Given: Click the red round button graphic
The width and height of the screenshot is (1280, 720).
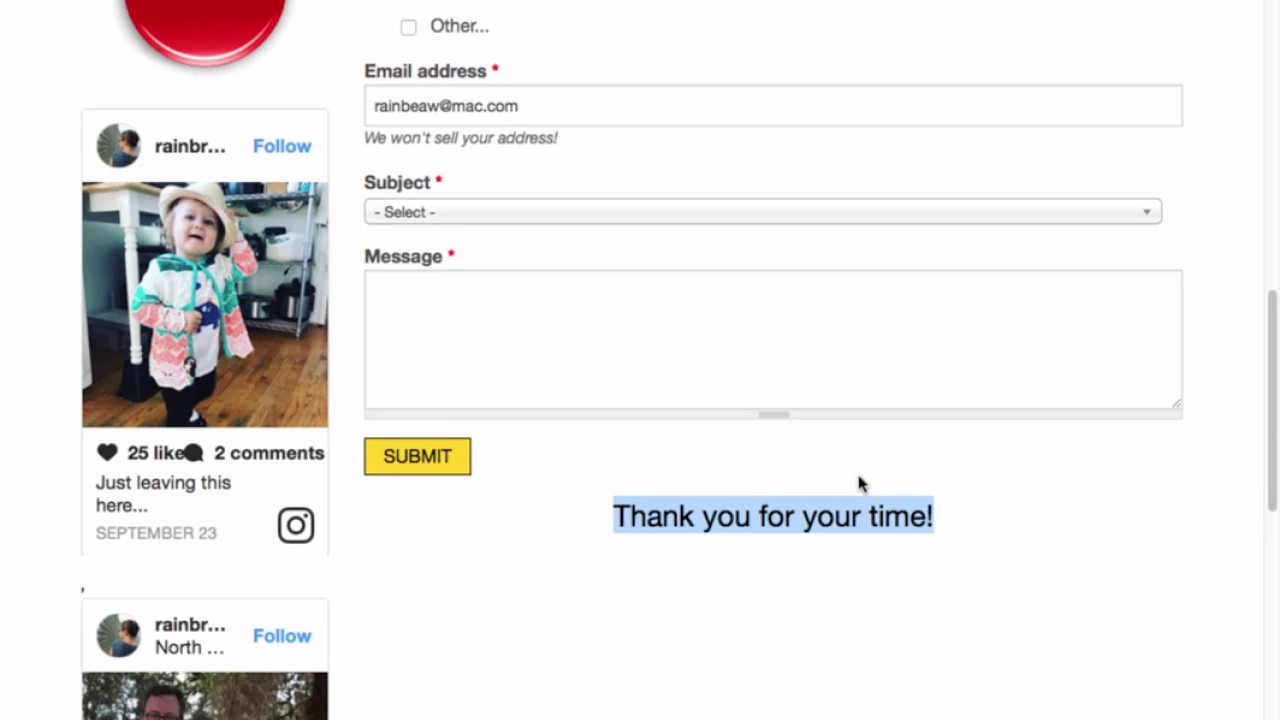Looking at the screenshot, I should click(205, 28).
